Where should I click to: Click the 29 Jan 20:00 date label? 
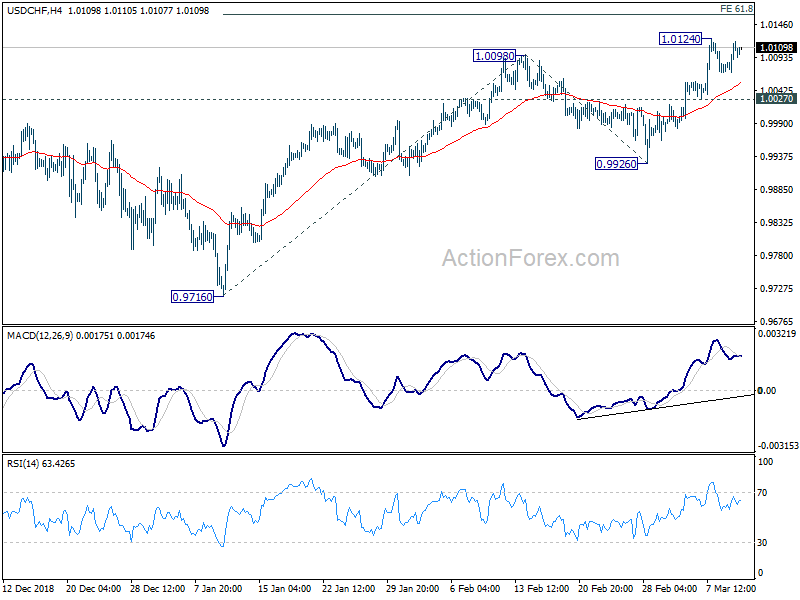(413, 588)
